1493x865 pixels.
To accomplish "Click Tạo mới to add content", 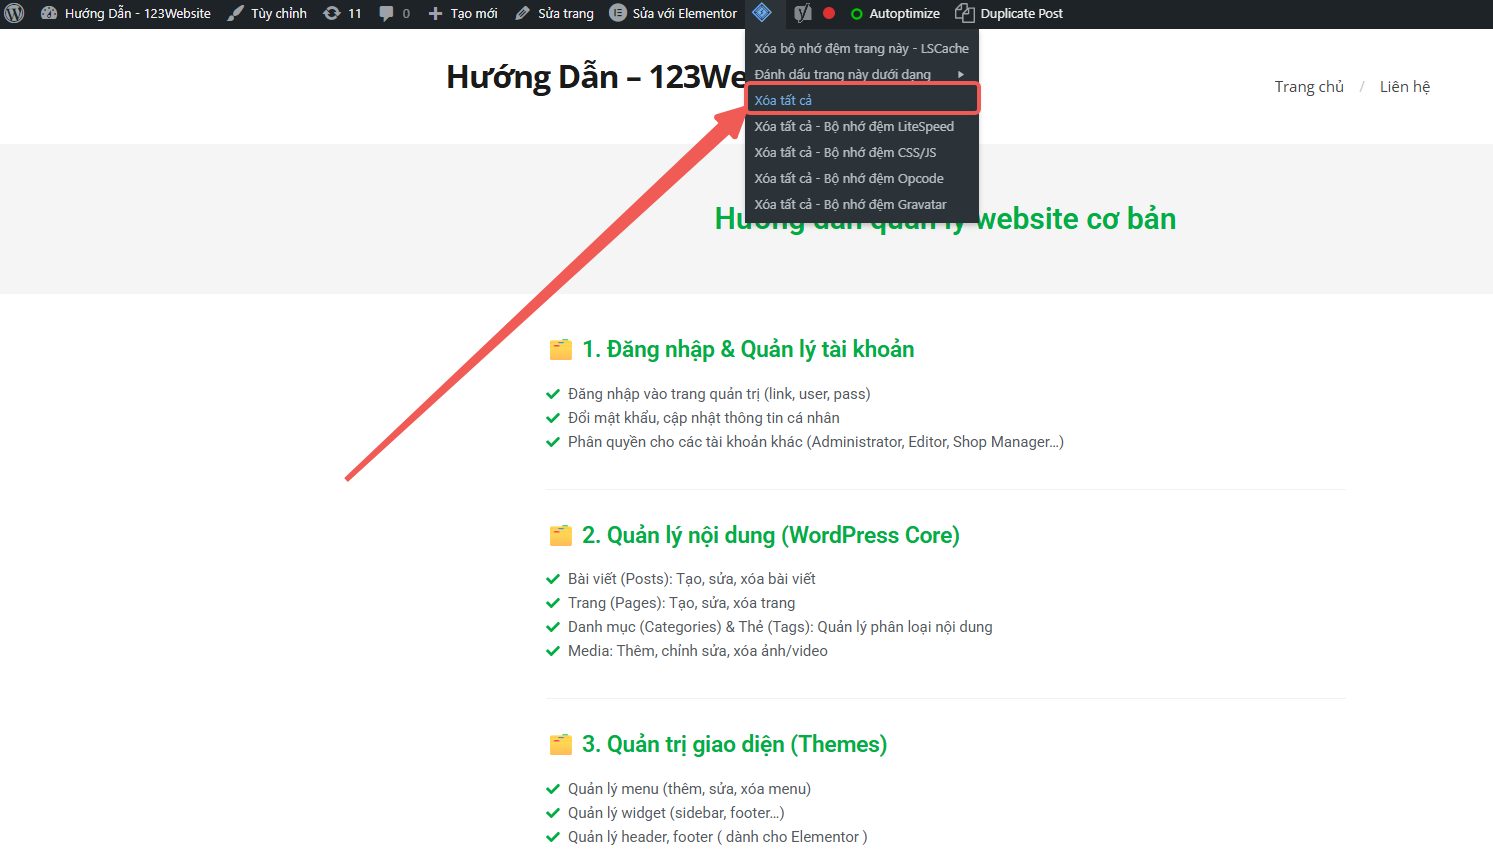I will pos(463,14).
